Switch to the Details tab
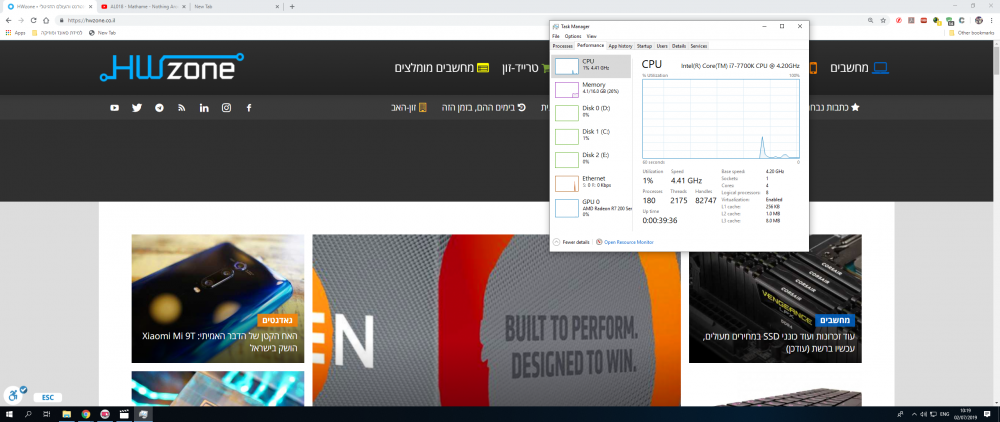This screenshot has height=422, width=1000. pyautogui.click(x=679, y=46)
